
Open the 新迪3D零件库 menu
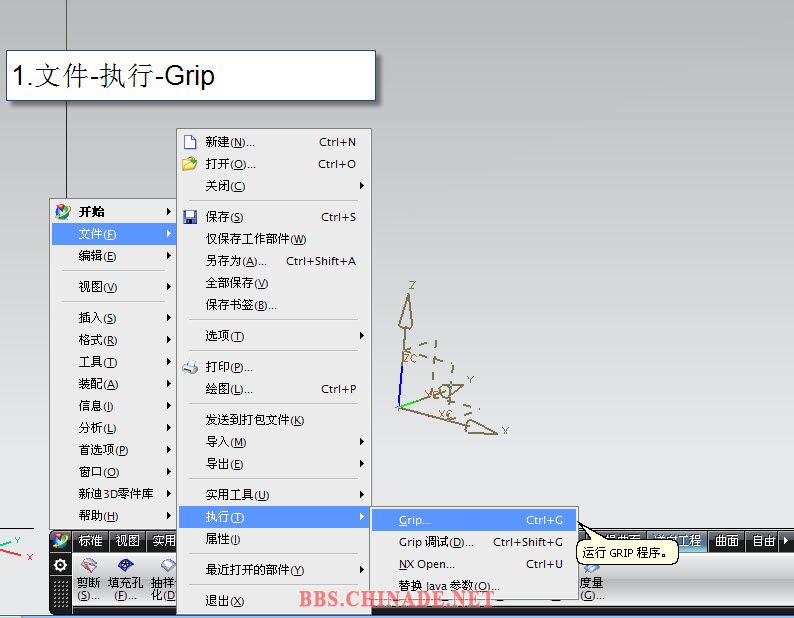coord(113,494)
